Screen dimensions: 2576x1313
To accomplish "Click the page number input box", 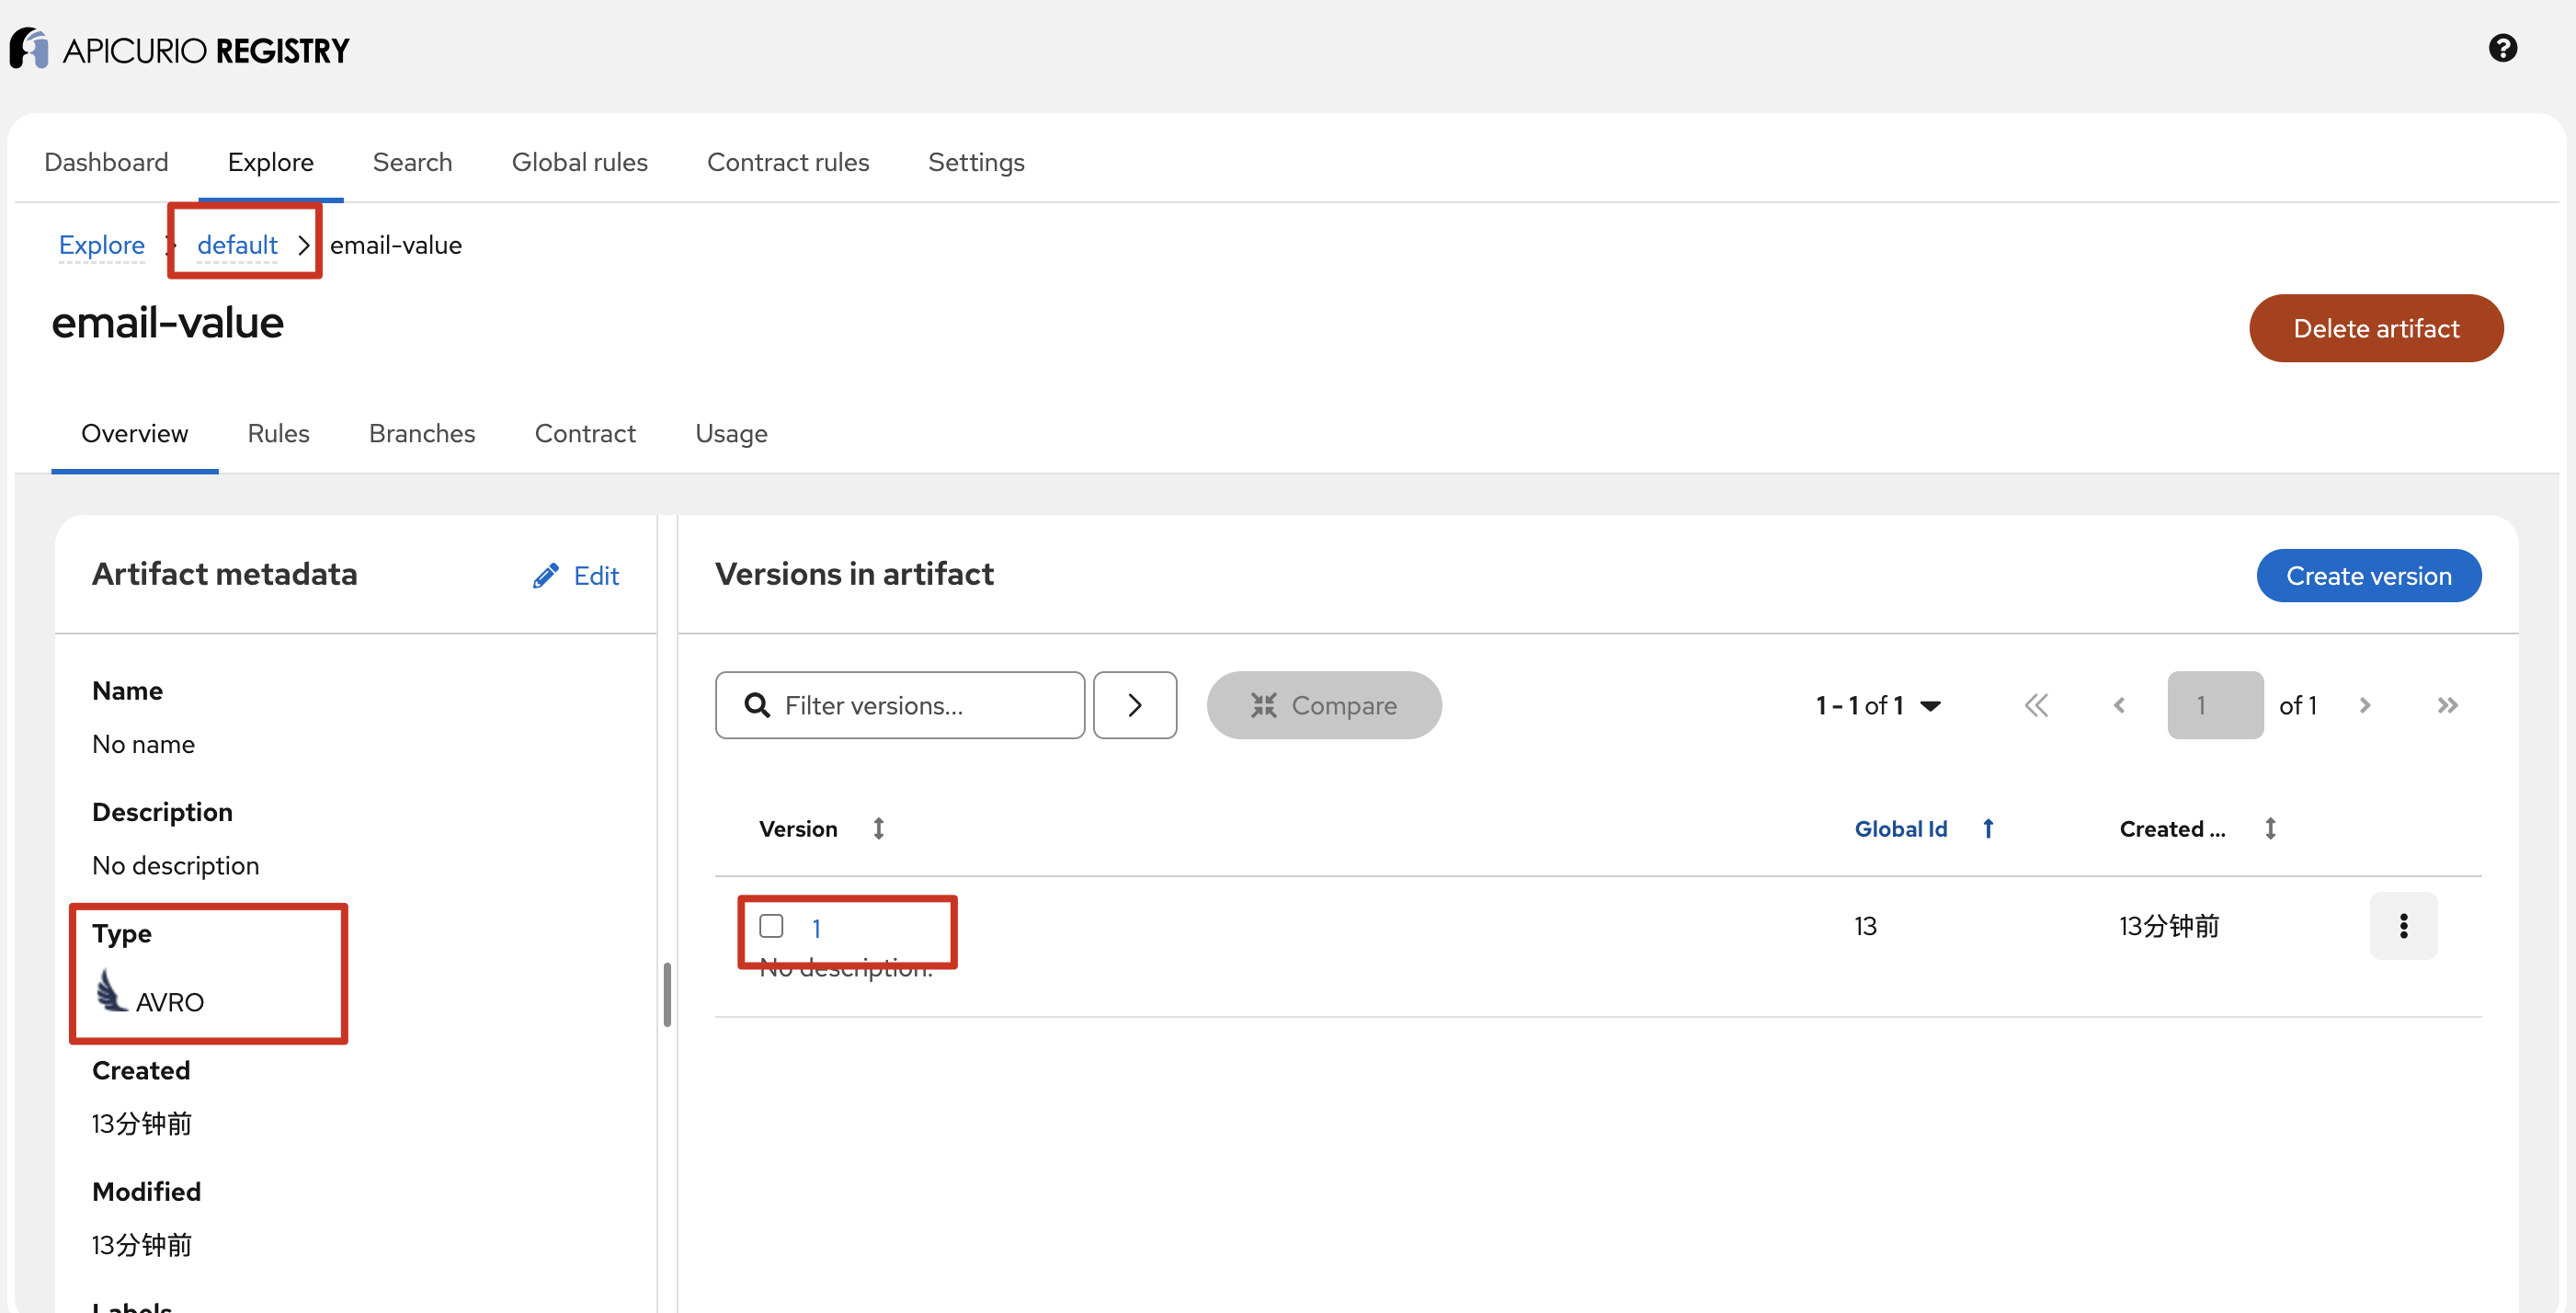I will coord(2215,706).
